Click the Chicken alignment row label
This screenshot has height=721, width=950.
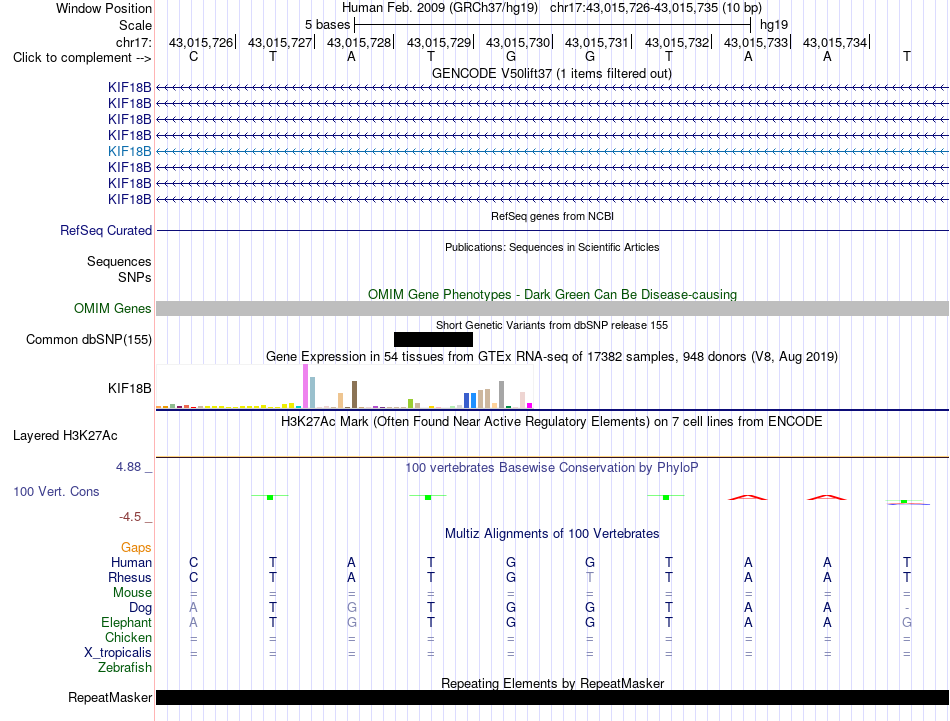(x=128, y=637)
